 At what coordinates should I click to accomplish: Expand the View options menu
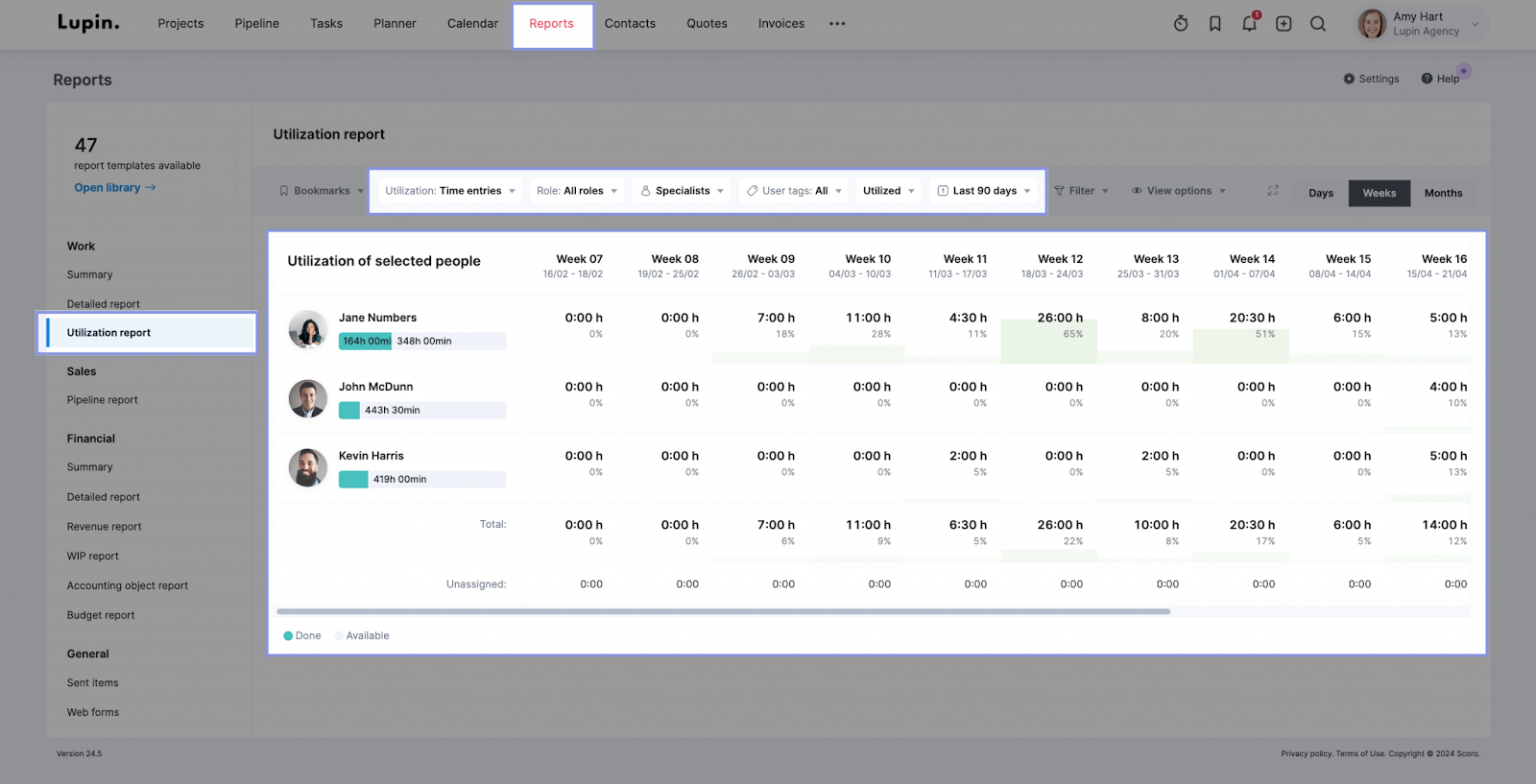(1178, 190)
